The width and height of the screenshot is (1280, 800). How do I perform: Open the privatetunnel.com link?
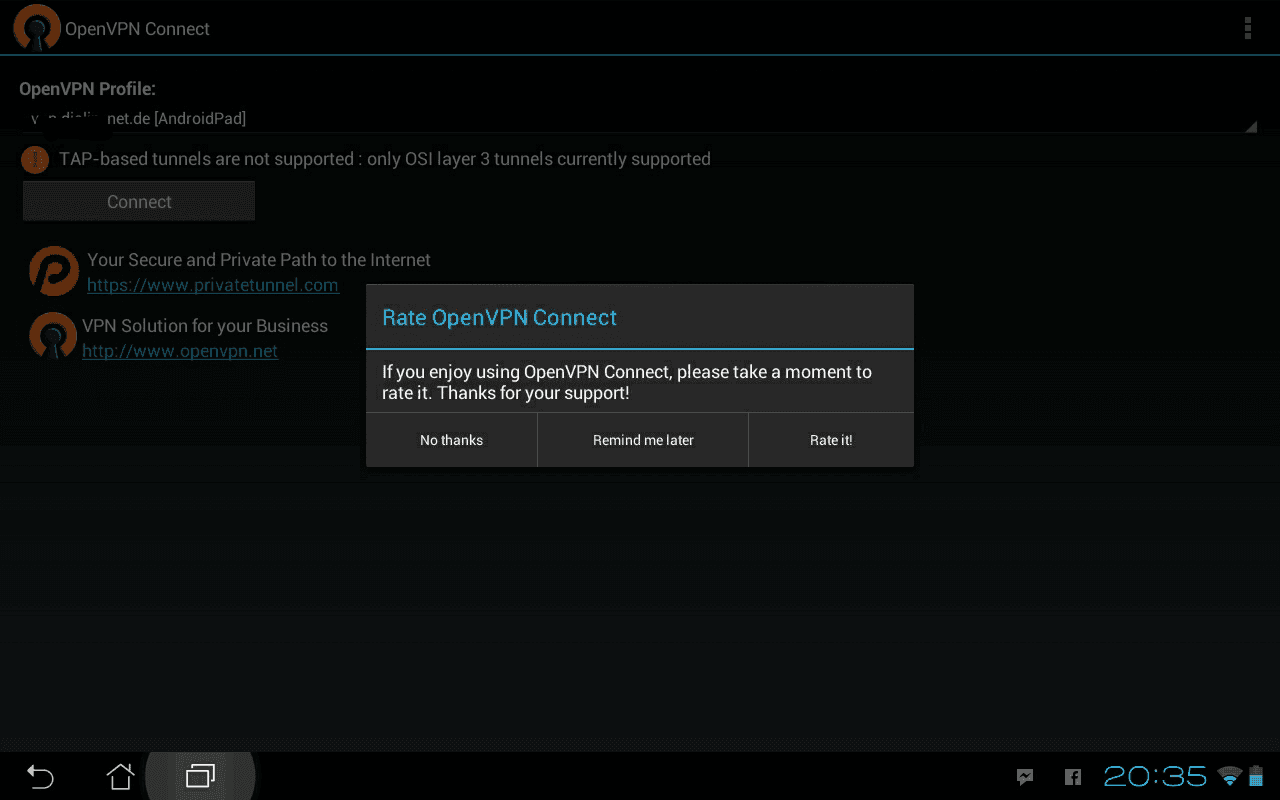click(213, 286)
